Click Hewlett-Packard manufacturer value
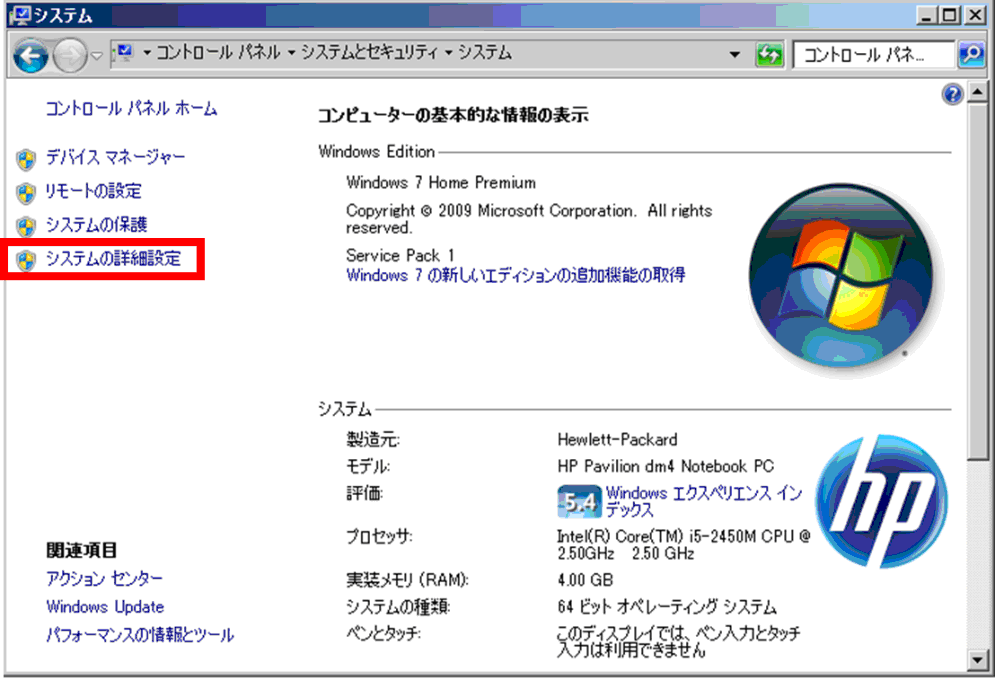The height and width of the screenshot is (680, 995). click(617, 439)
